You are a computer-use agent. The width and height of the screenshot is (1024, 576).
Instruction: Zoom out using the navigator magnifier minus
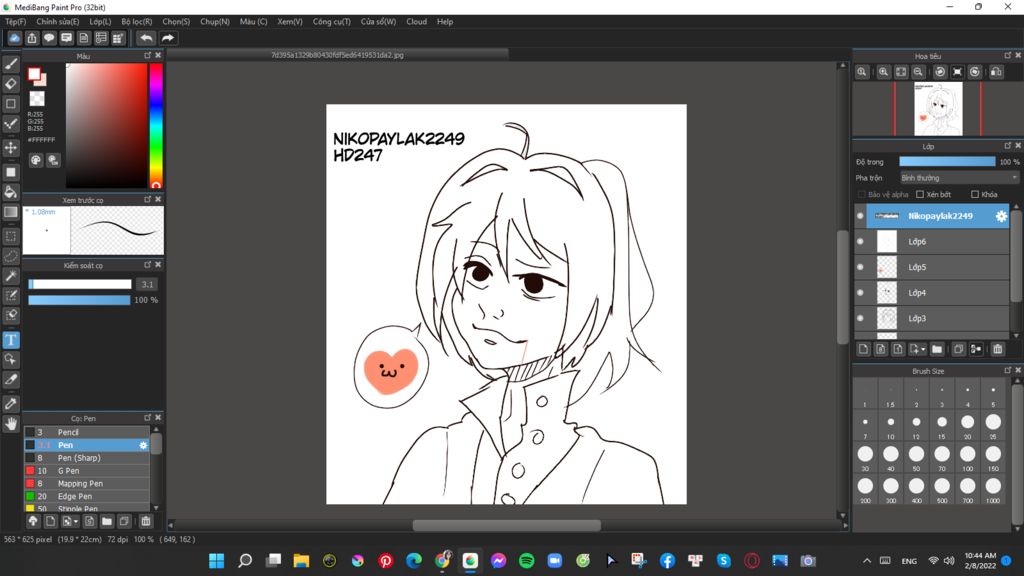pyautogui.click(x=918, y=72)
